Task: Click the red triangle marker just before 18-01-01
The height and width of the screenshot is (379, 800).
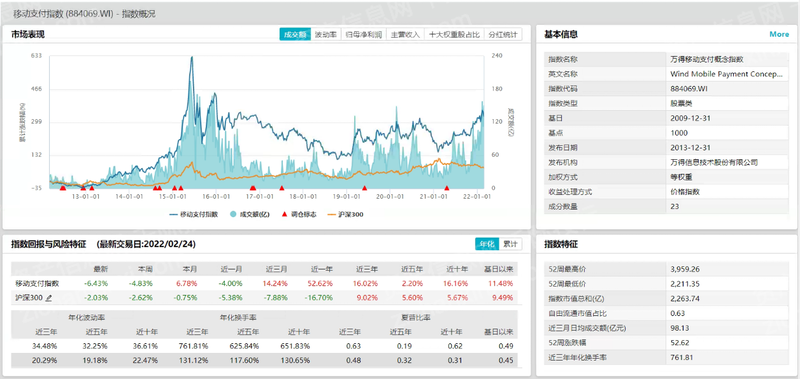Action: tap(282, 188)
